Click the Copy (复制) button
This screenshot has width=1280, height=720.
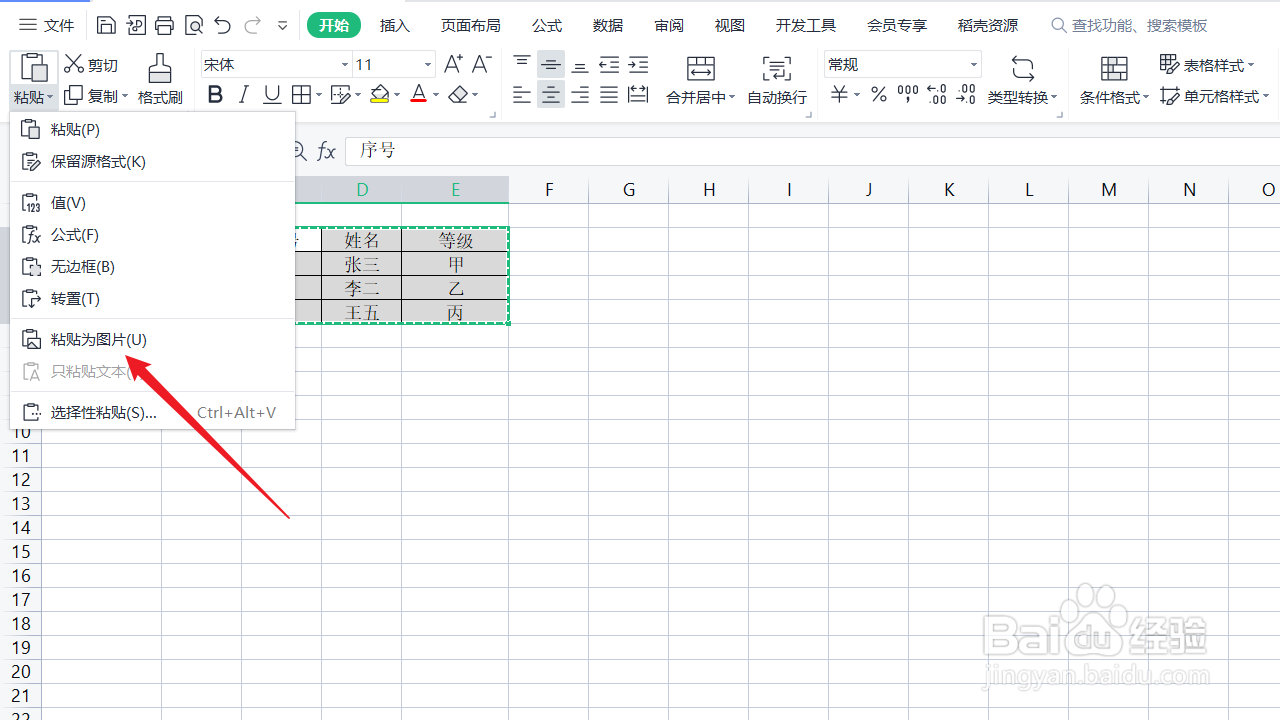[x=90, y=96]
